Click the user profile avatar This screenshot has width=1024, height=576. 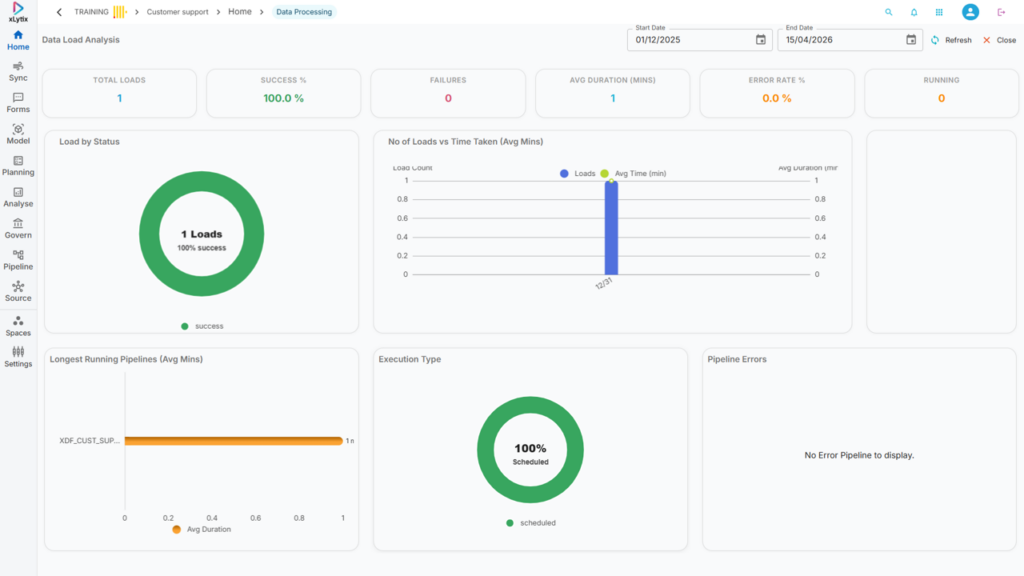[x=970, y=12]
